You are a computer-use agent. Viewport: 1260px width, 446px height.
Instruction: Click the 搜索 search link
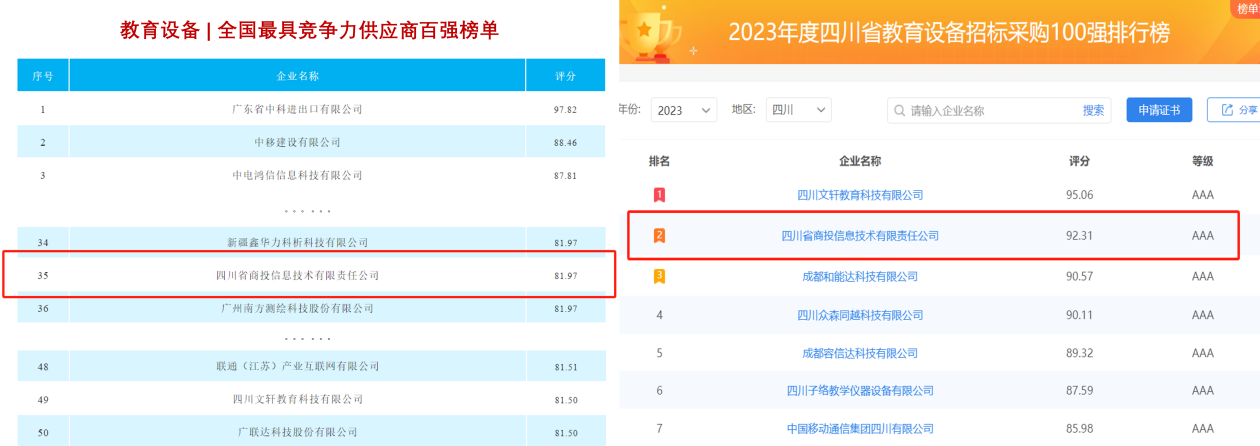click(x=1093, y=110)
